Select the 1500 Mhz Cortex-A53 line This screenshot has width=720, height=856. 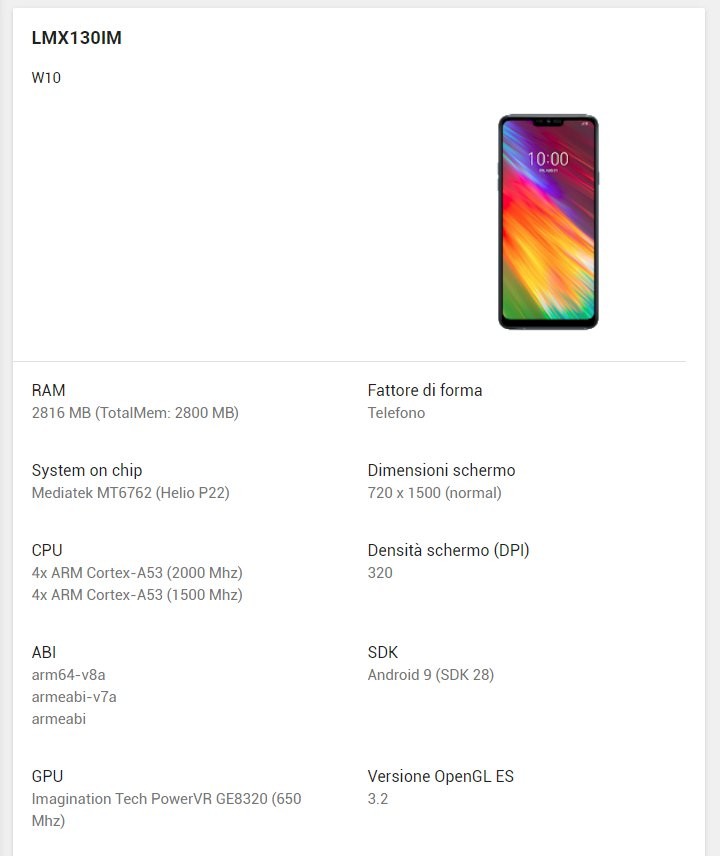pyautogui.click(x=137, y=595)
